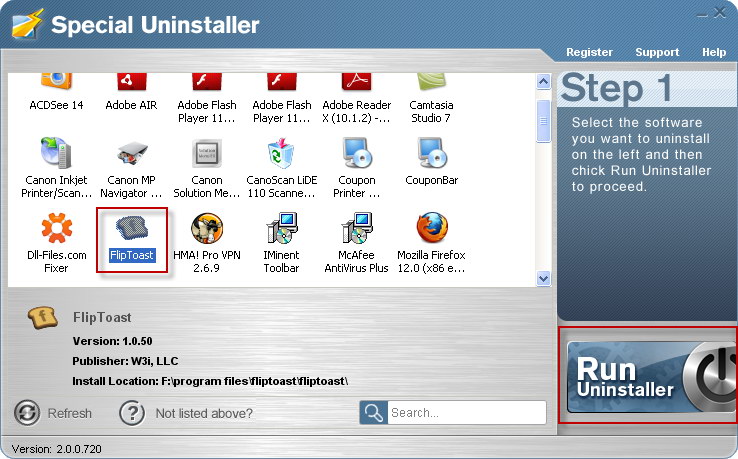Select the McAfee AntiVirus Plus icon
Viewport: 738px width, 459px height.
[357, 228]
